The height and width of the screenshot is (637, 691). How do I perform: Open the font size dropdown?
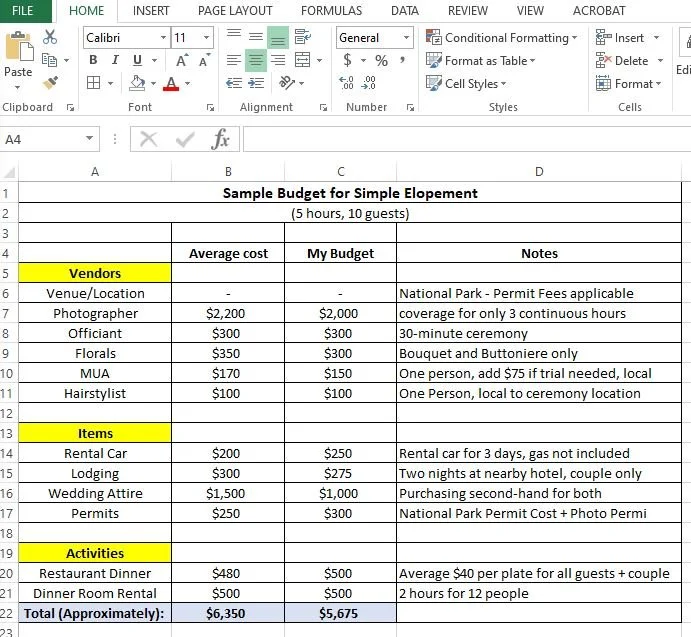click(206, 37)
